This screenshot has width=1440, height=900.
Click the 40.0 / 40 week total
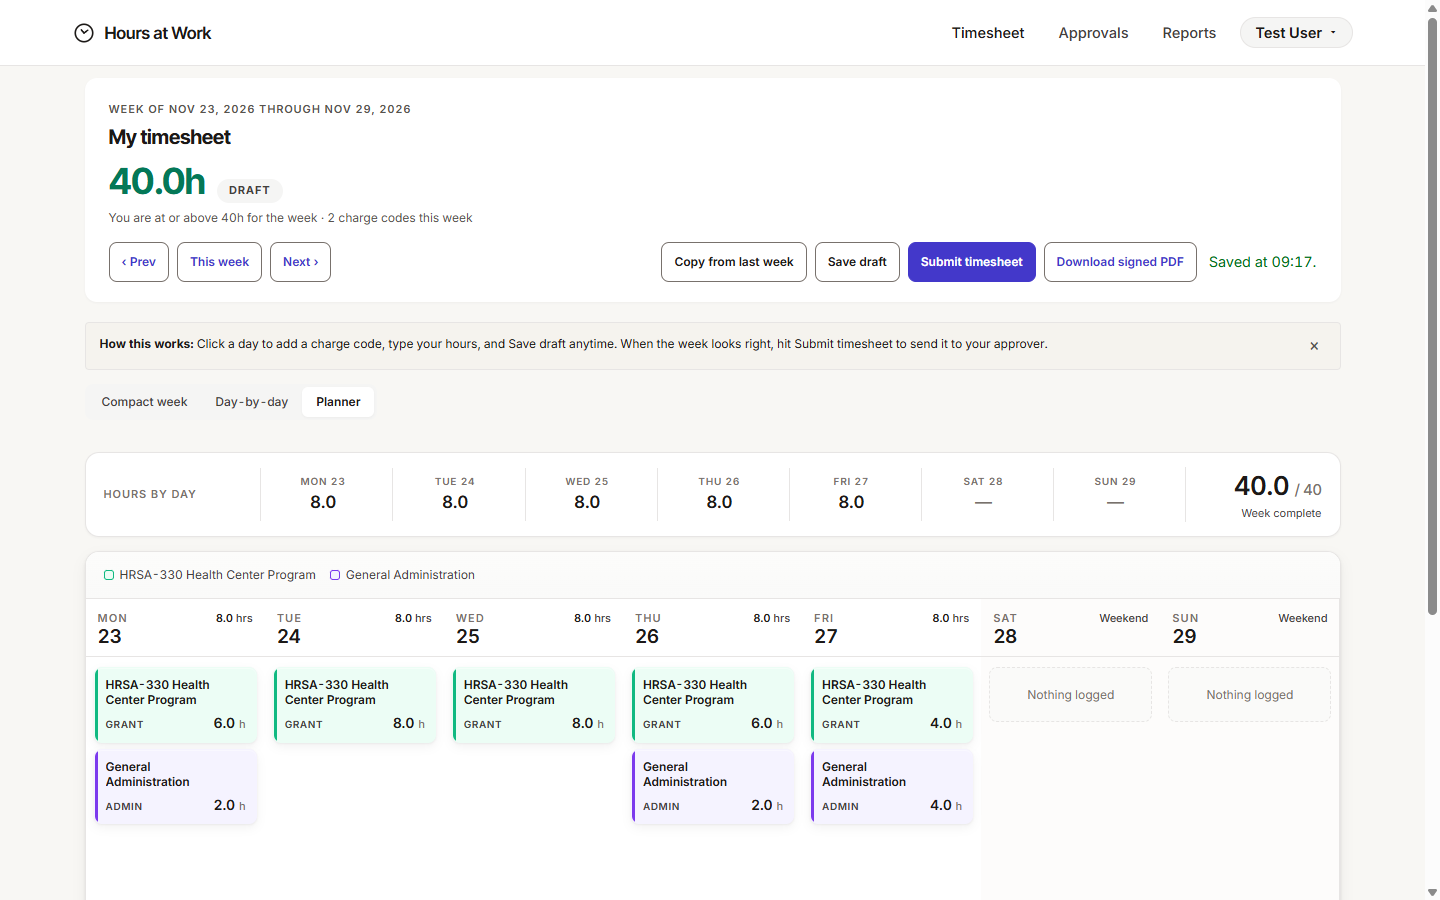tap(1277, 487)
